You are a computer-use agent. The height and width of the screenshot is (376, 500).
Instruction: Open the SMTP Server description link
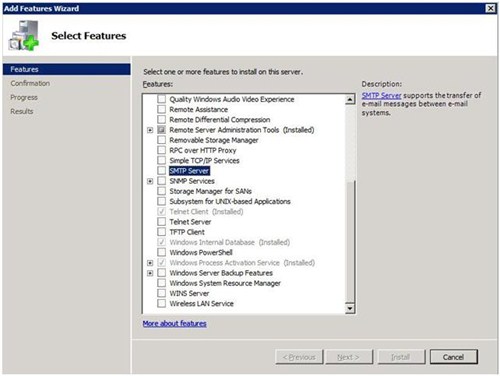(x=381, y=96)
